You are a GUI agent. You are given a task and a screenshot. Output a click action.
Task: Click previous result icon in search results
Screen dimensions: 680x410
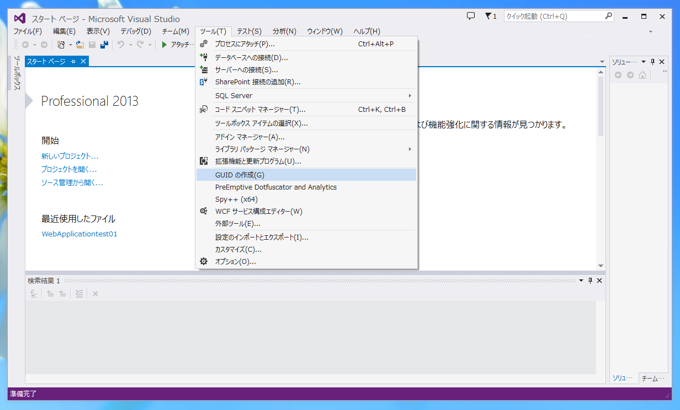coord(50,294)
